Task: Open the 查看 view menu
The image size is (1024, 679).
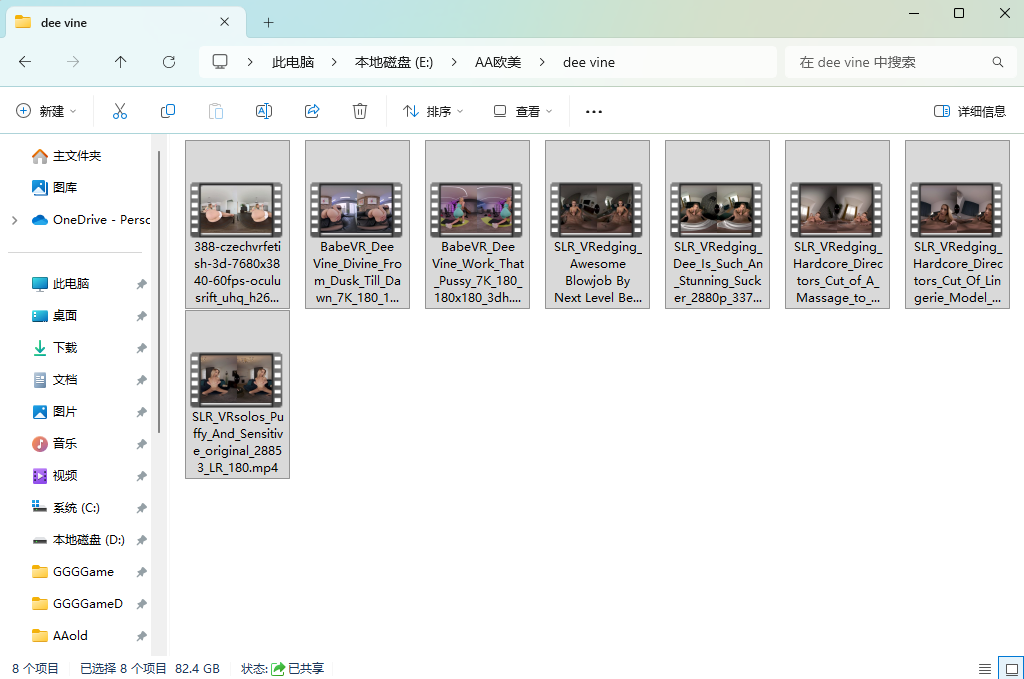Action: (x=523, y=111)
